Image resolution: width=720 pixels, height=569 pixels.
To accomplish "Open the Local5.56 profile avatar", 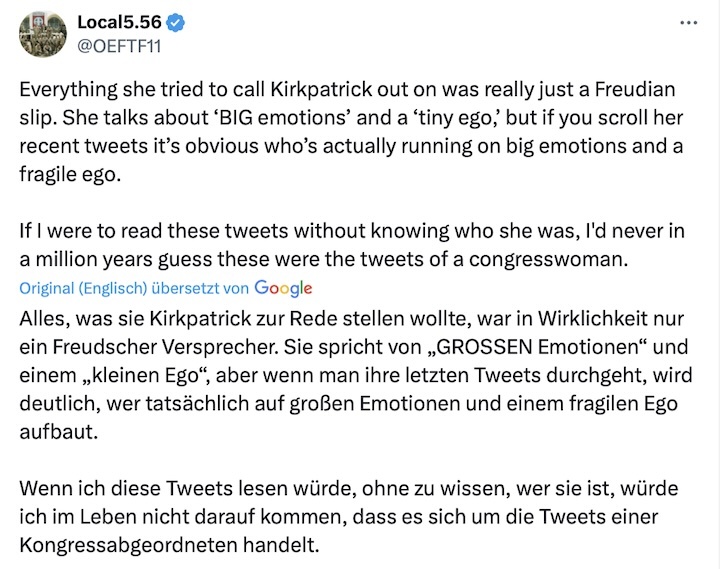I will 42,34.
